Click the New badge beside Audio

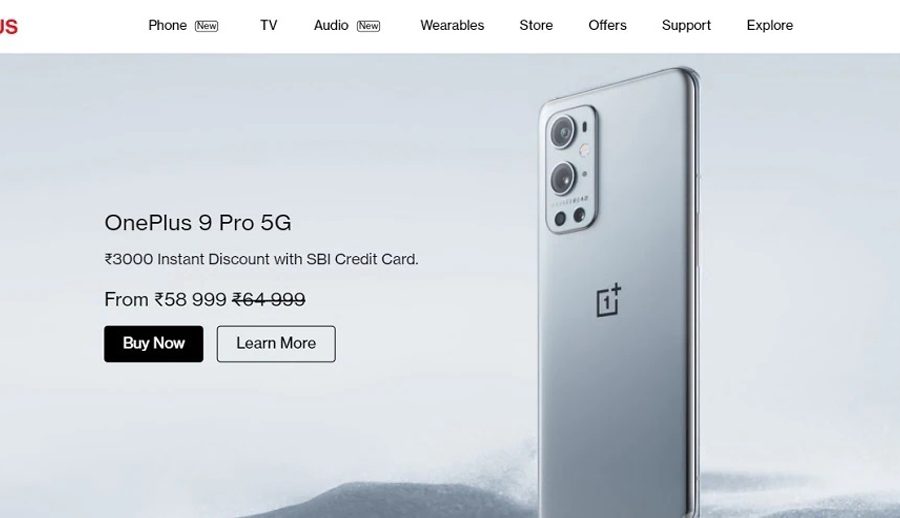click(x=368, y=26)
